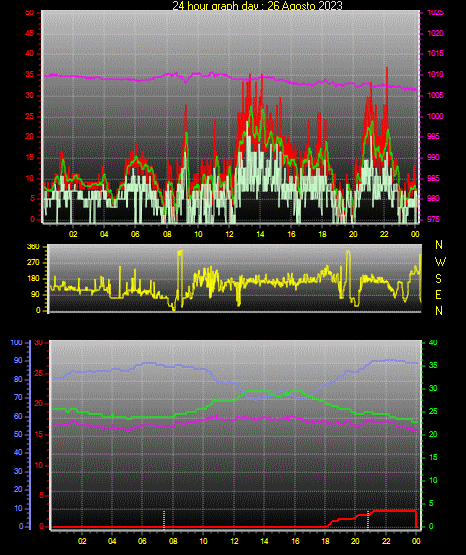The image size is (466, 555).
Task: Click the W compass label beside direction graph
Action: pos(440,262)
